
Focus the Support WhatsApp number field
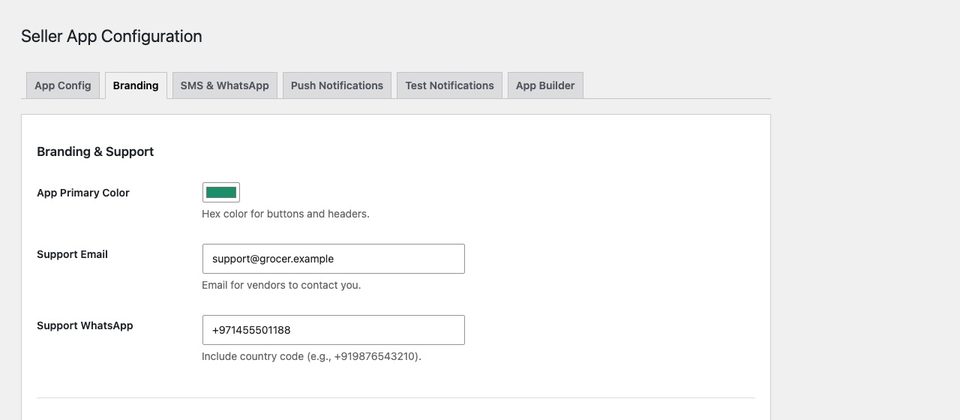pyautogui.click(x=333, y=330)
